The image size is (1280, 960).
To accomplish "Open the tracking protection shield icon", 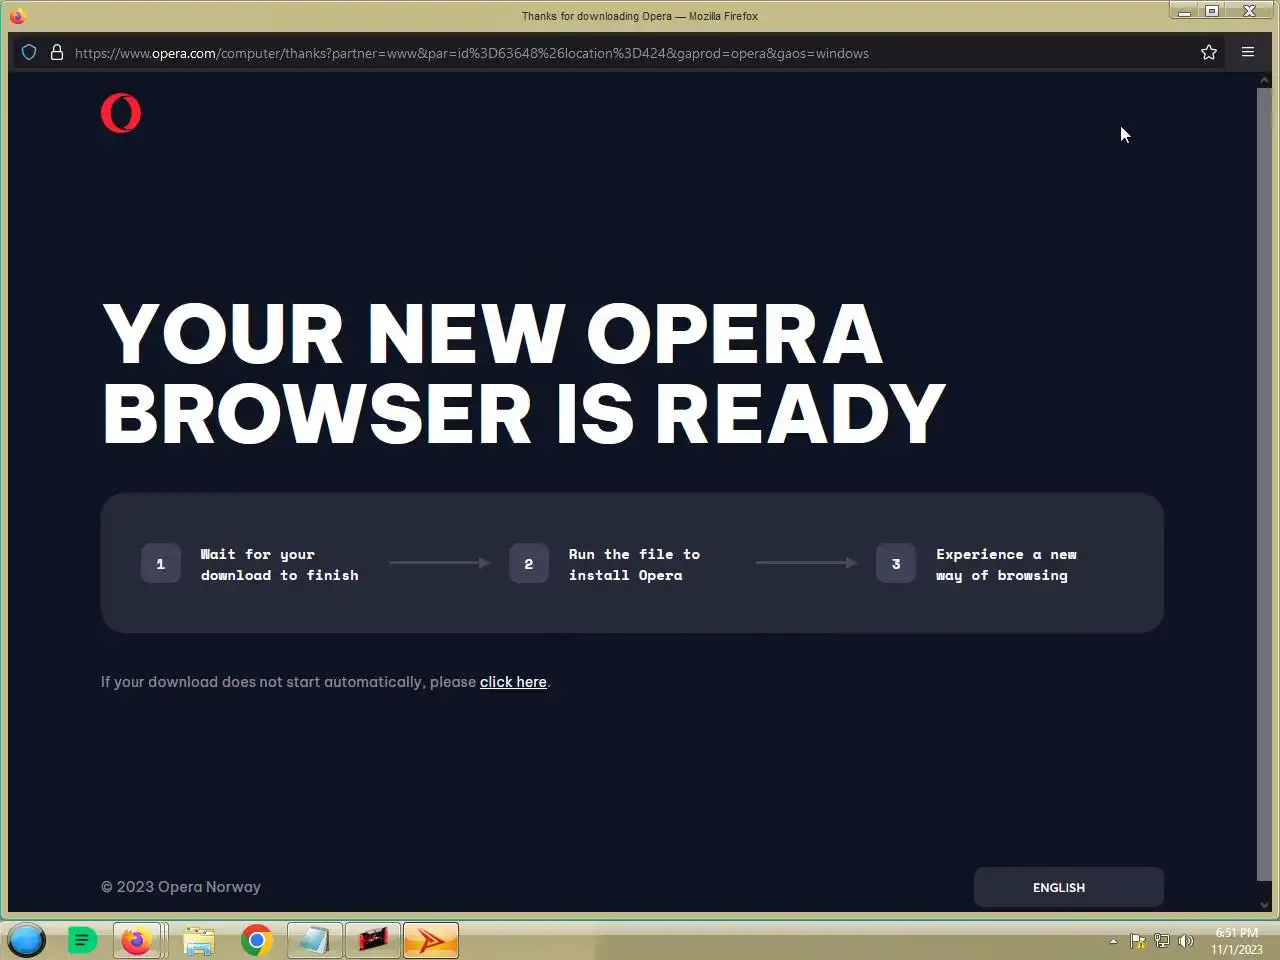I will click(x=29, y=52).
